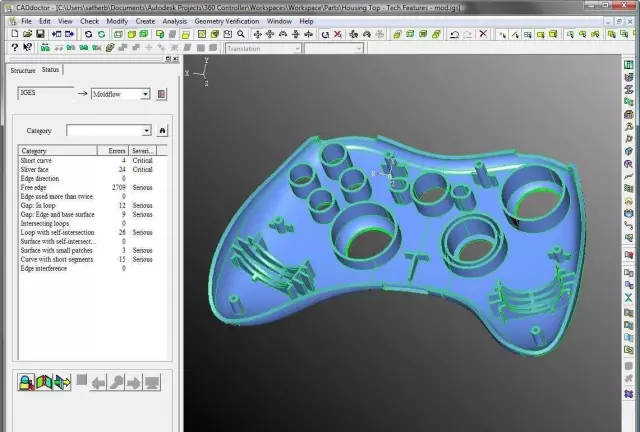The height and width of the screenshot is (432, 640).
Task: Click the What's This help pointer icon
Action: click(27, 48)
